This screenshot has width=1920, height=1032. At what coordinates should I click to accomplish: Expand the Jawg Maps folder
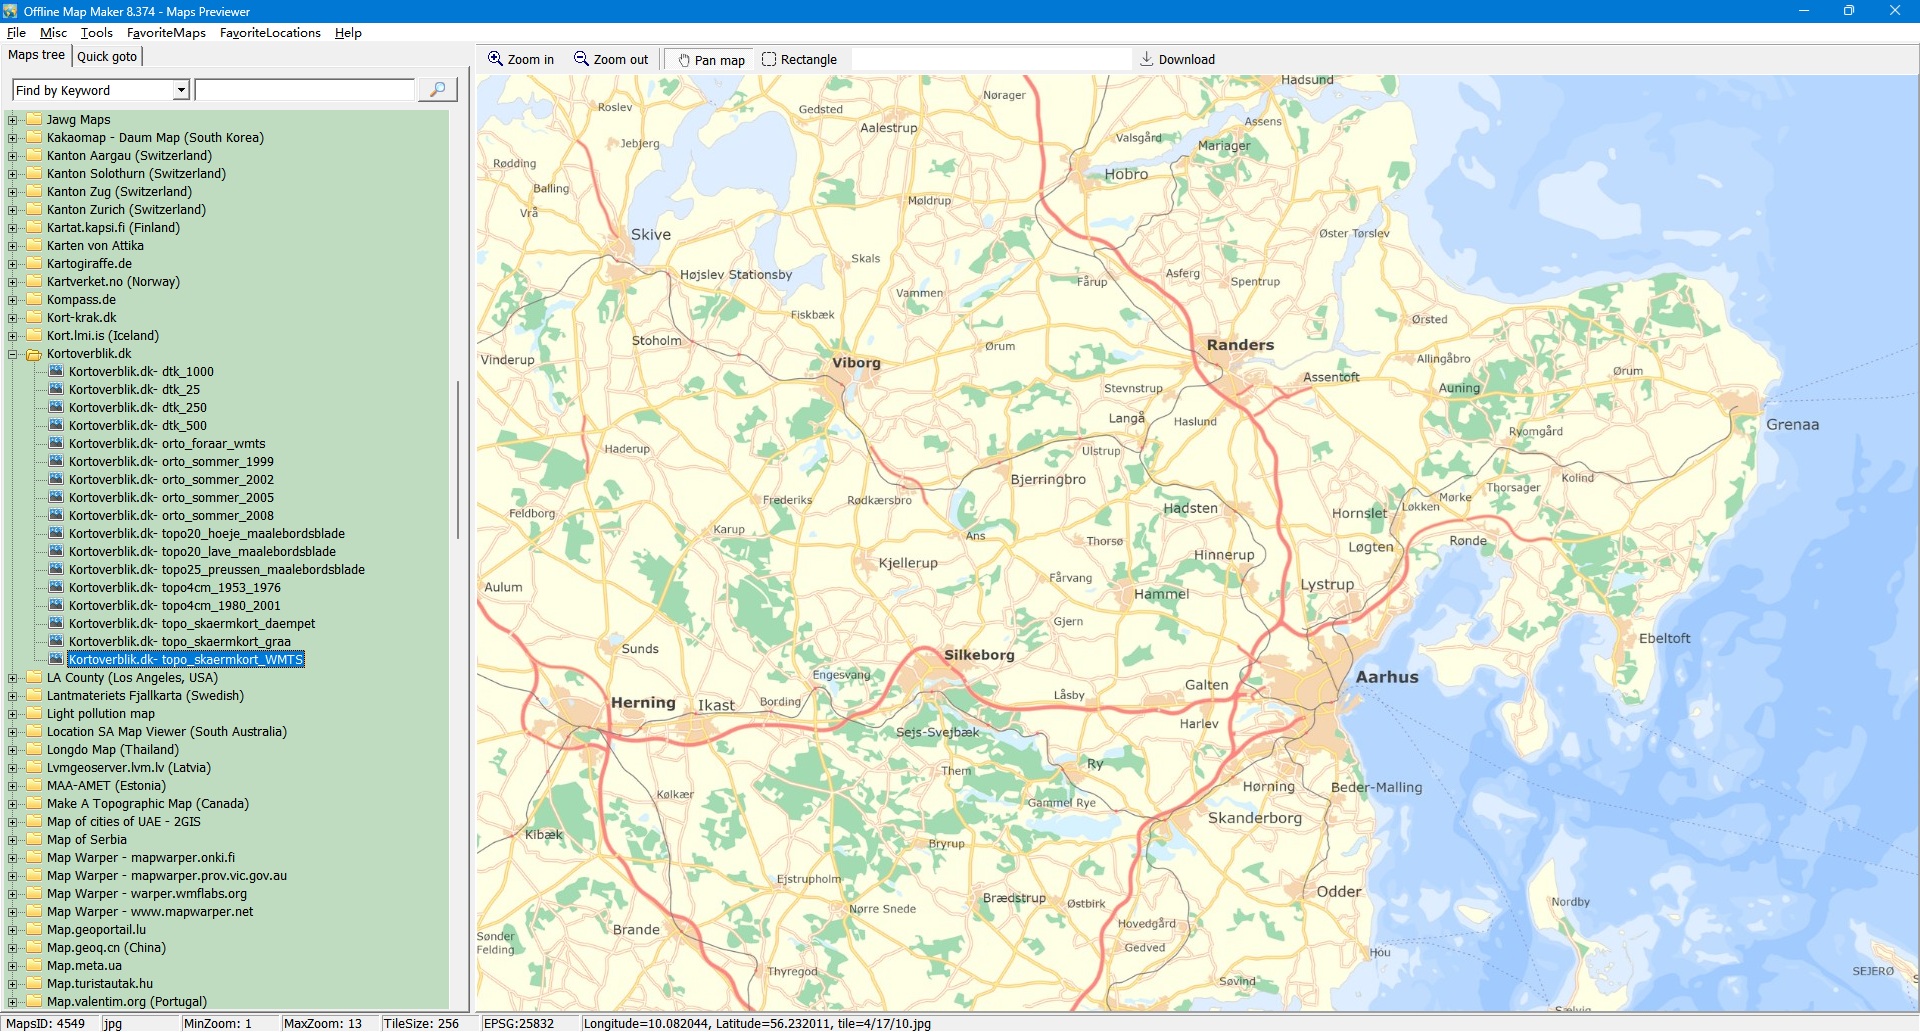pos(13,120)
